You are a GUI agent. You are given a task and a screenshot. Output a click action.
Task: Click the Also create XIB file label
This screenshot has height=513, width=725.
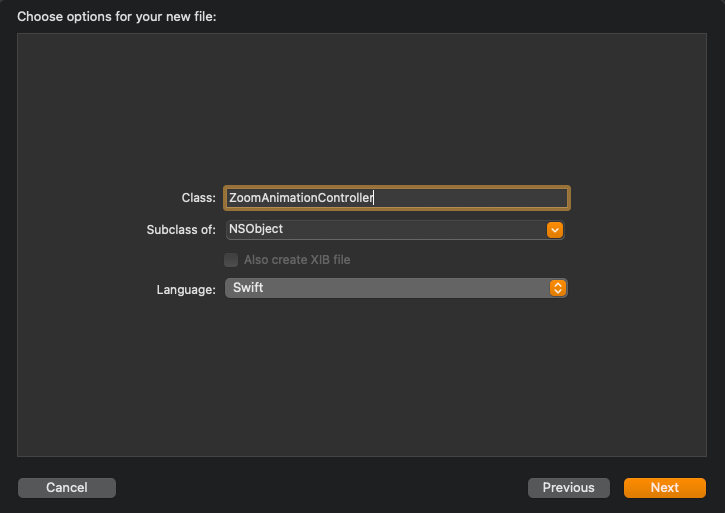tap(297, 260)
